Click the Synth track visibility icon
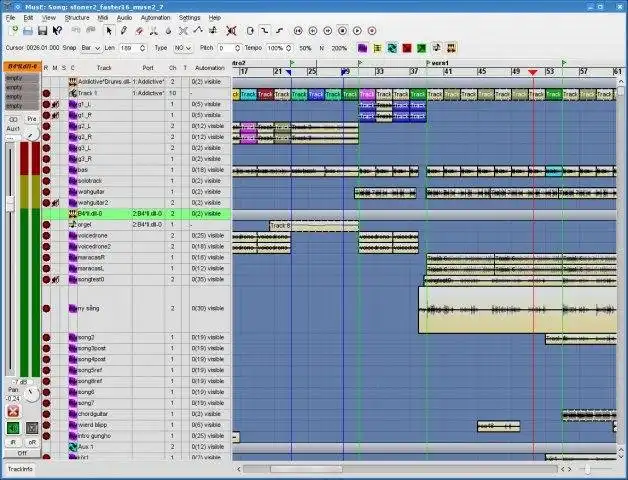 (451, 48)
